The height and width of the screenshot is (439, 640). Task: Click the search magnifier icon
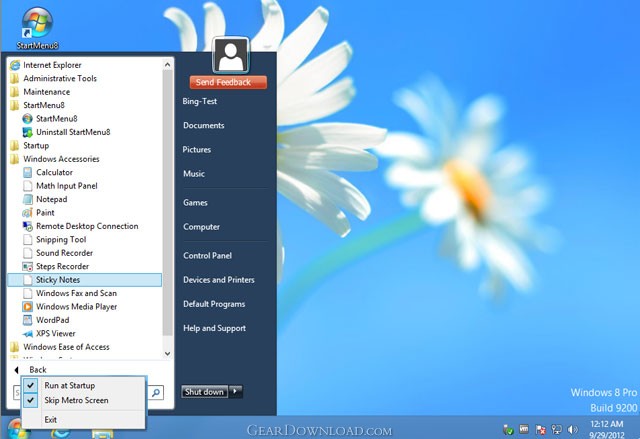click(x=156, y=392)
